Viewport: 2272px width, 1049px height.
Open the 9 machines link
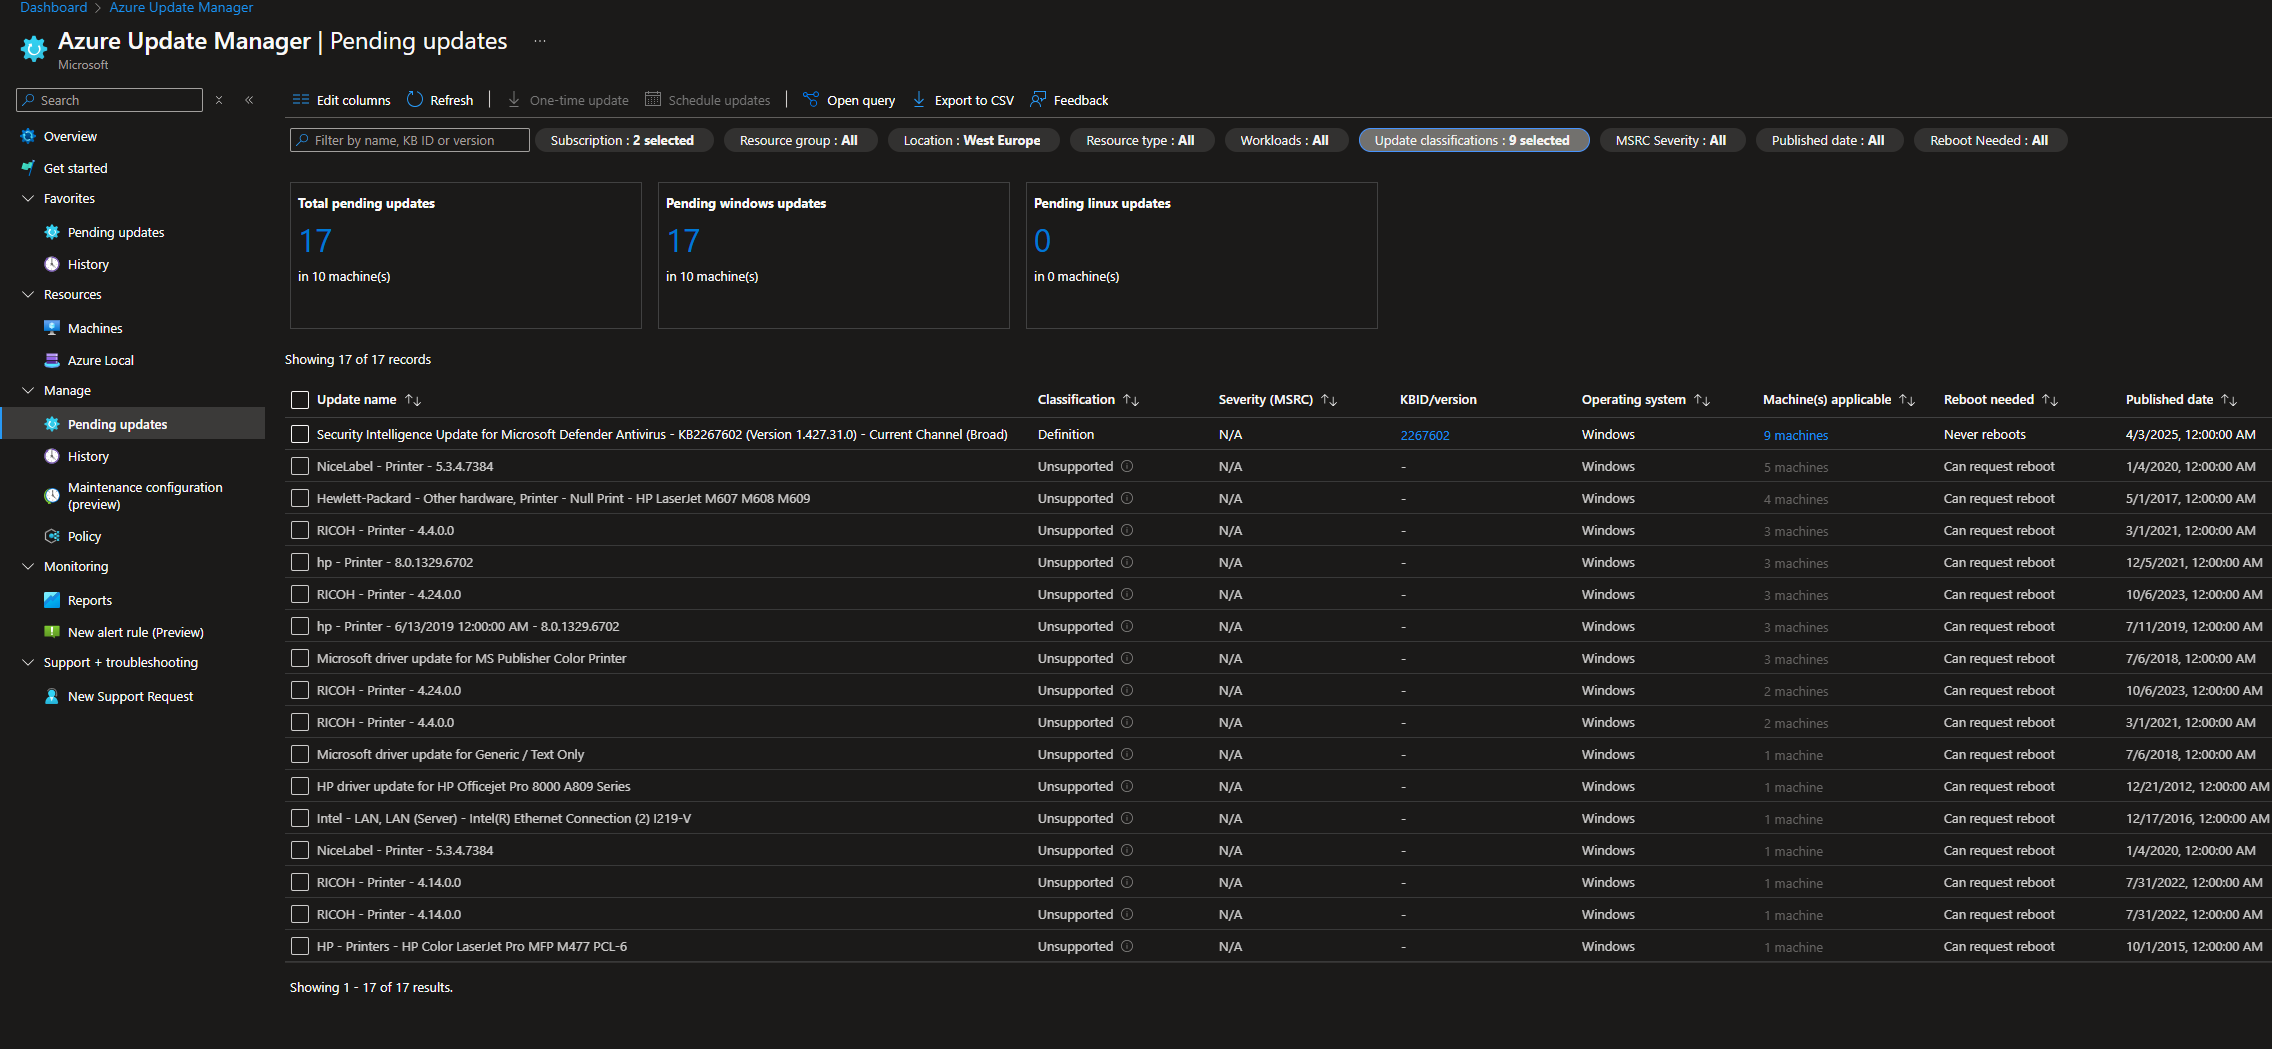(x=1796, y=435)
